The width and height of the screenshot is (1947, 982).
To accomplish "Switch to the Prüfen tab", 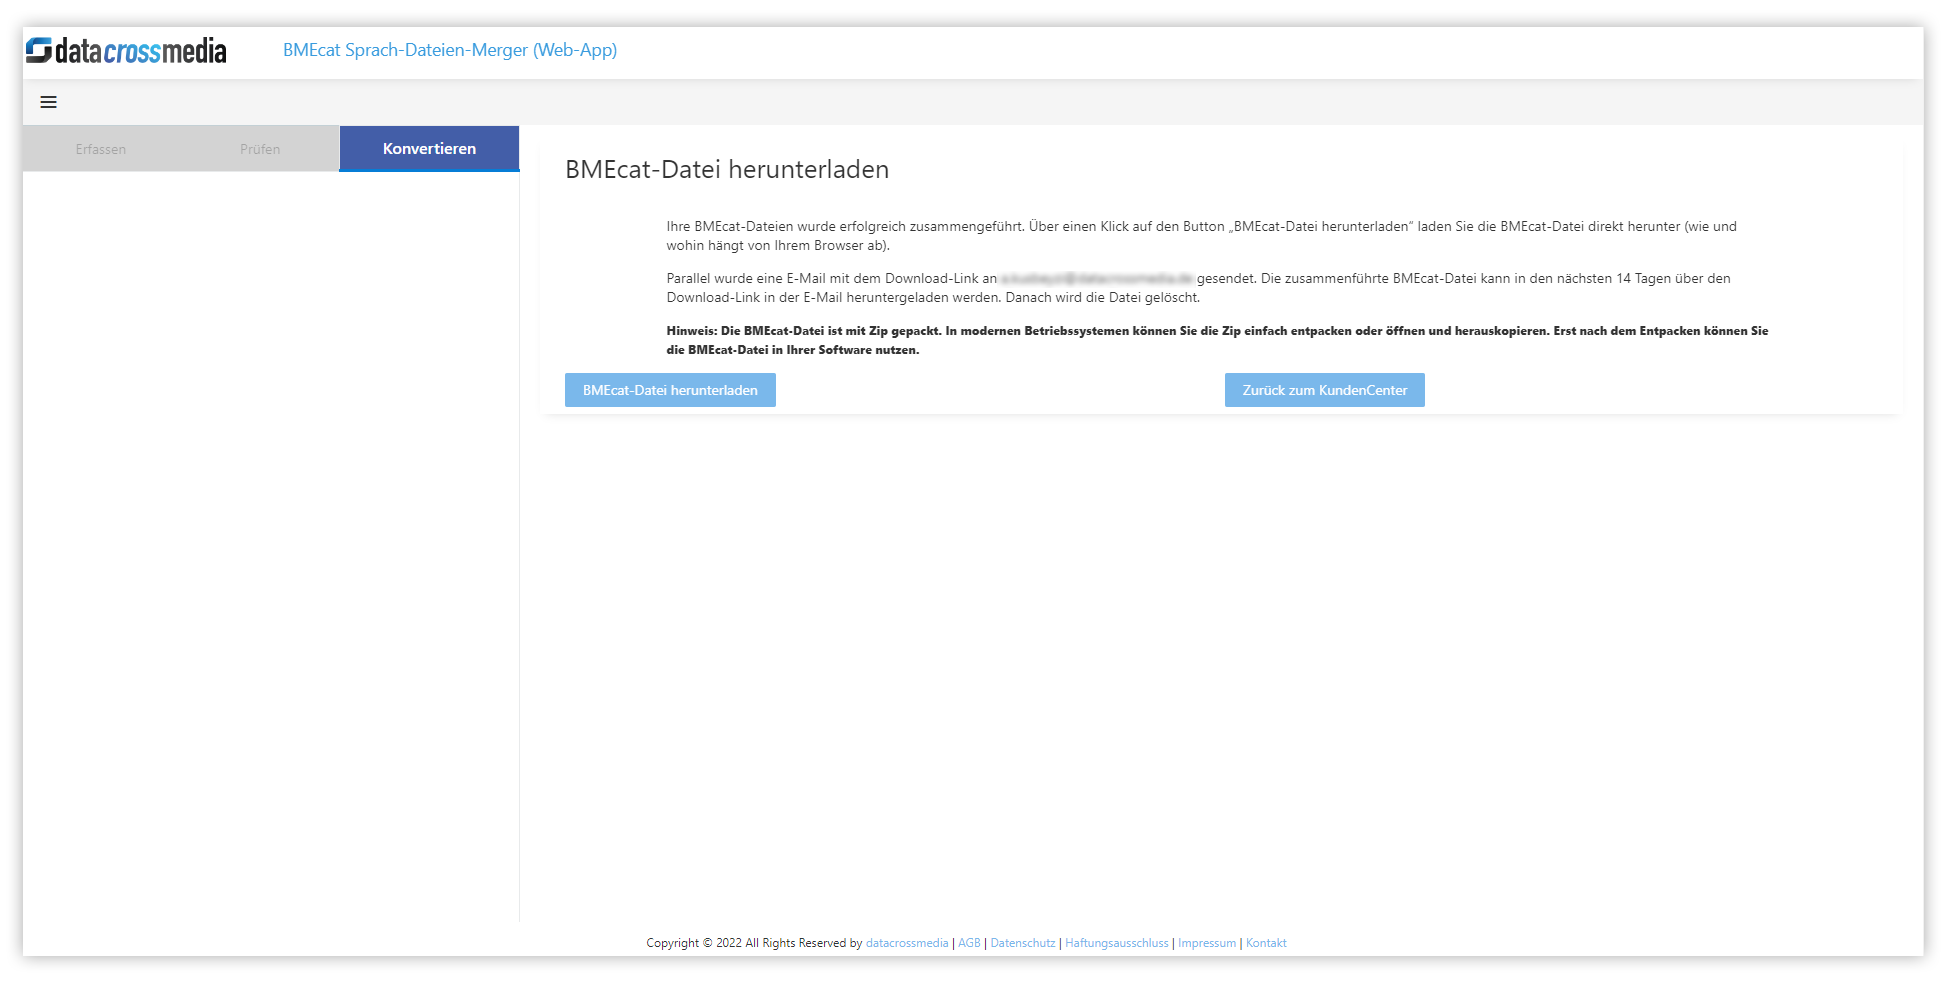I will [x=260, y=149].
